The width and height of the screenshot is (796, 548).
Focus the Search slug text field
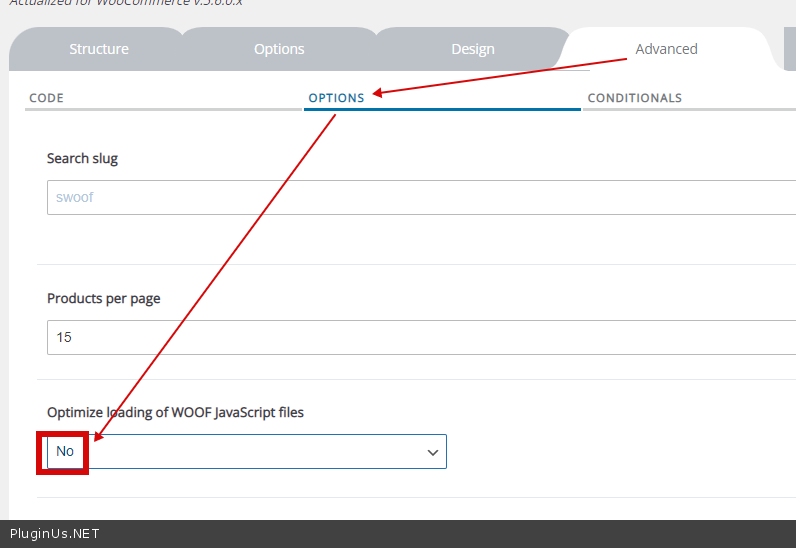tap(420, 197)
